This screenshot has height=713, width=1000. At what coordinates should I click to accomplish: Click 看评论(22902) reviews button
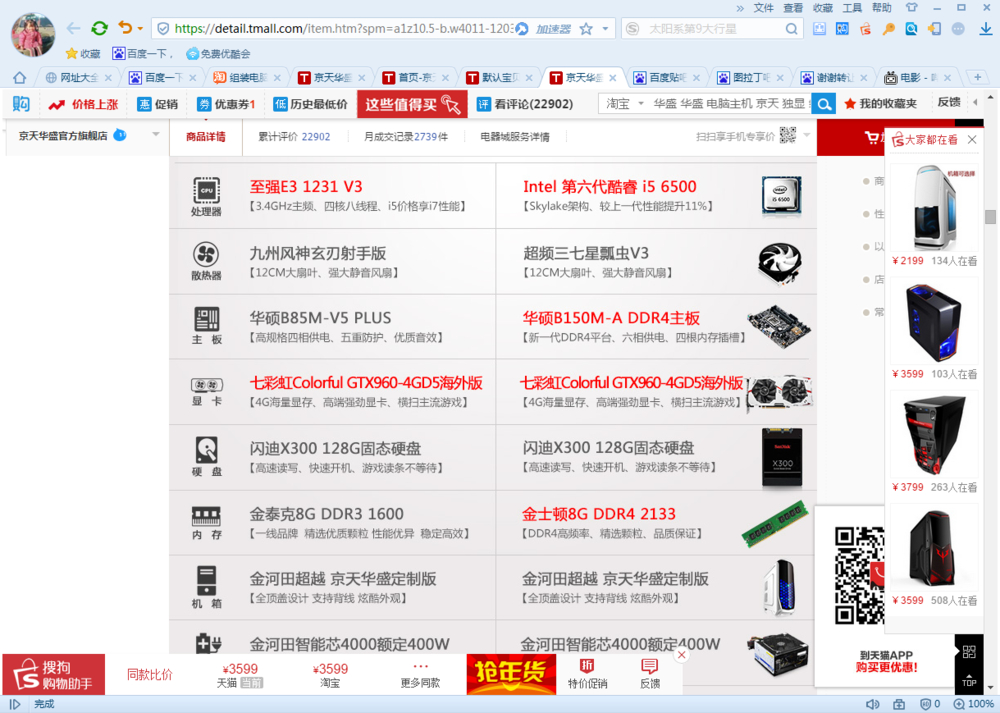526,104
